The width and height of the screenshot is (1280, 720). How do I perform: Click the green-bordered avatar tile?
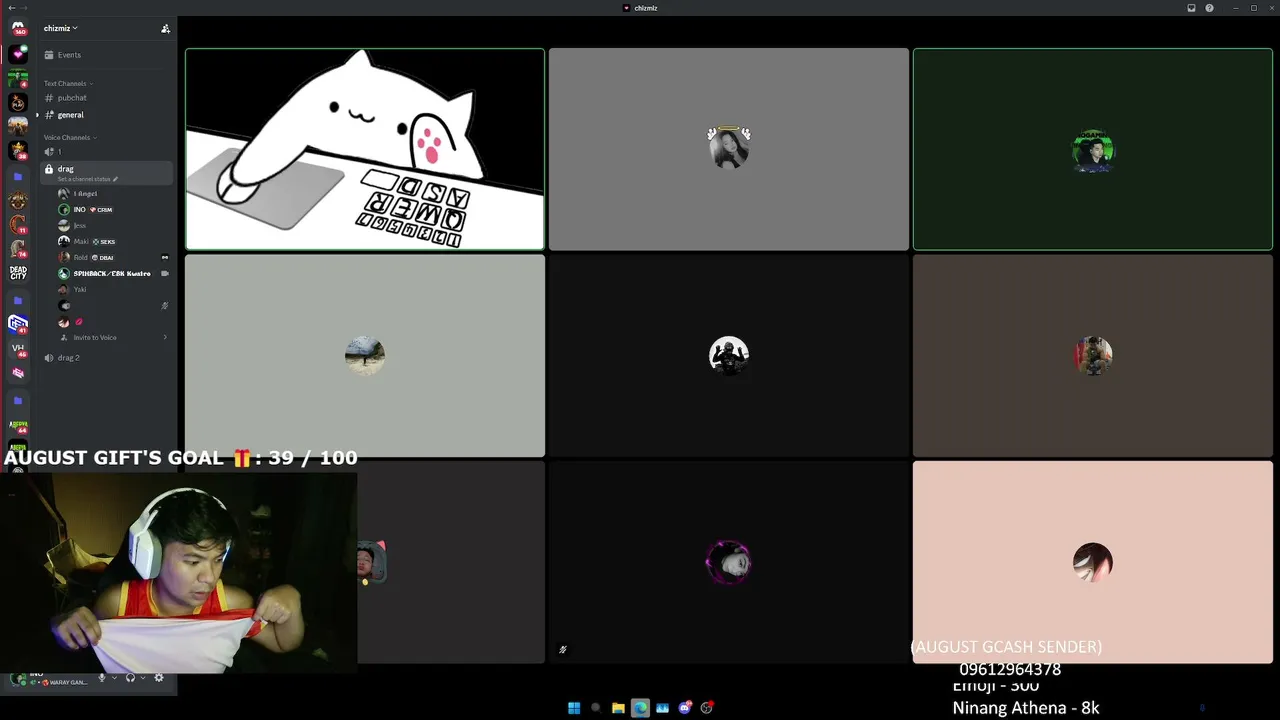[x=1093, y=149]
